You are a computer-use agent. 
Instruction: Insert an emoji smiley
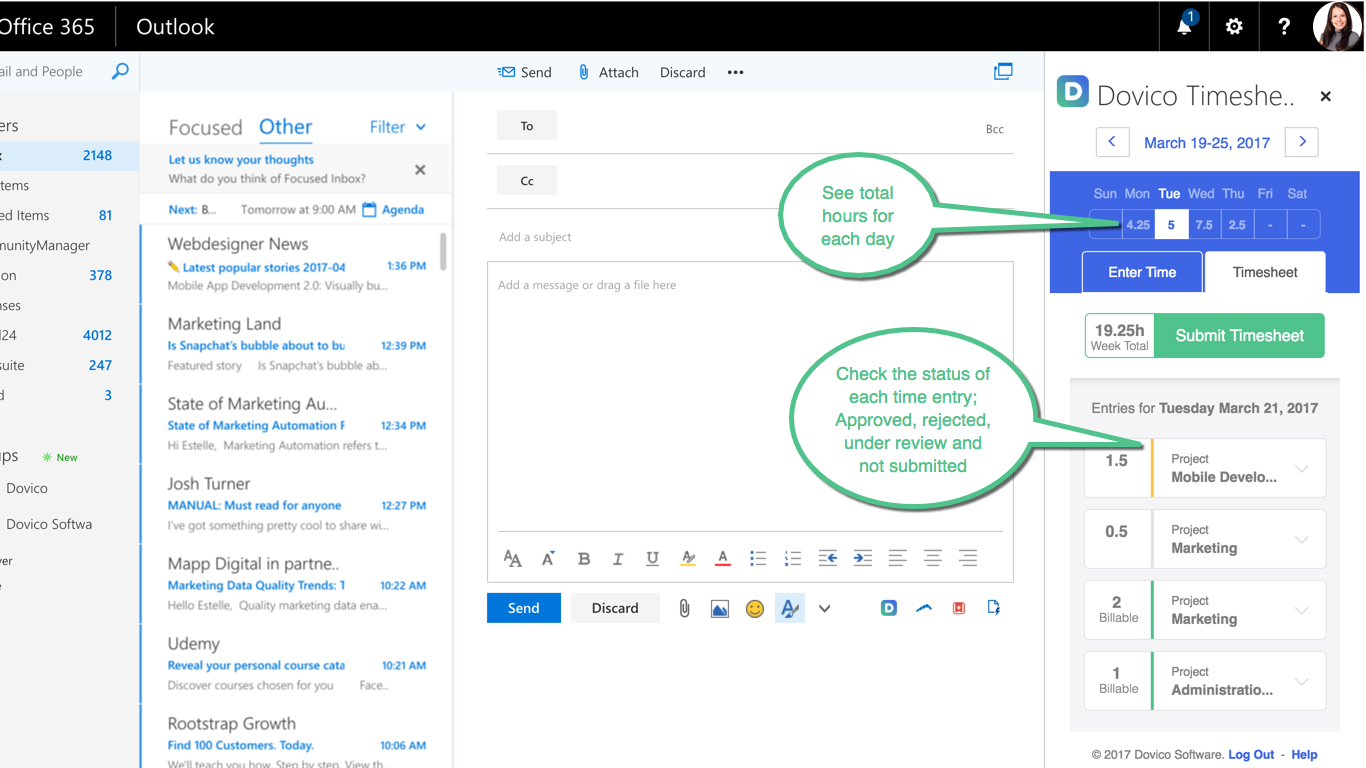click(755, 608)
